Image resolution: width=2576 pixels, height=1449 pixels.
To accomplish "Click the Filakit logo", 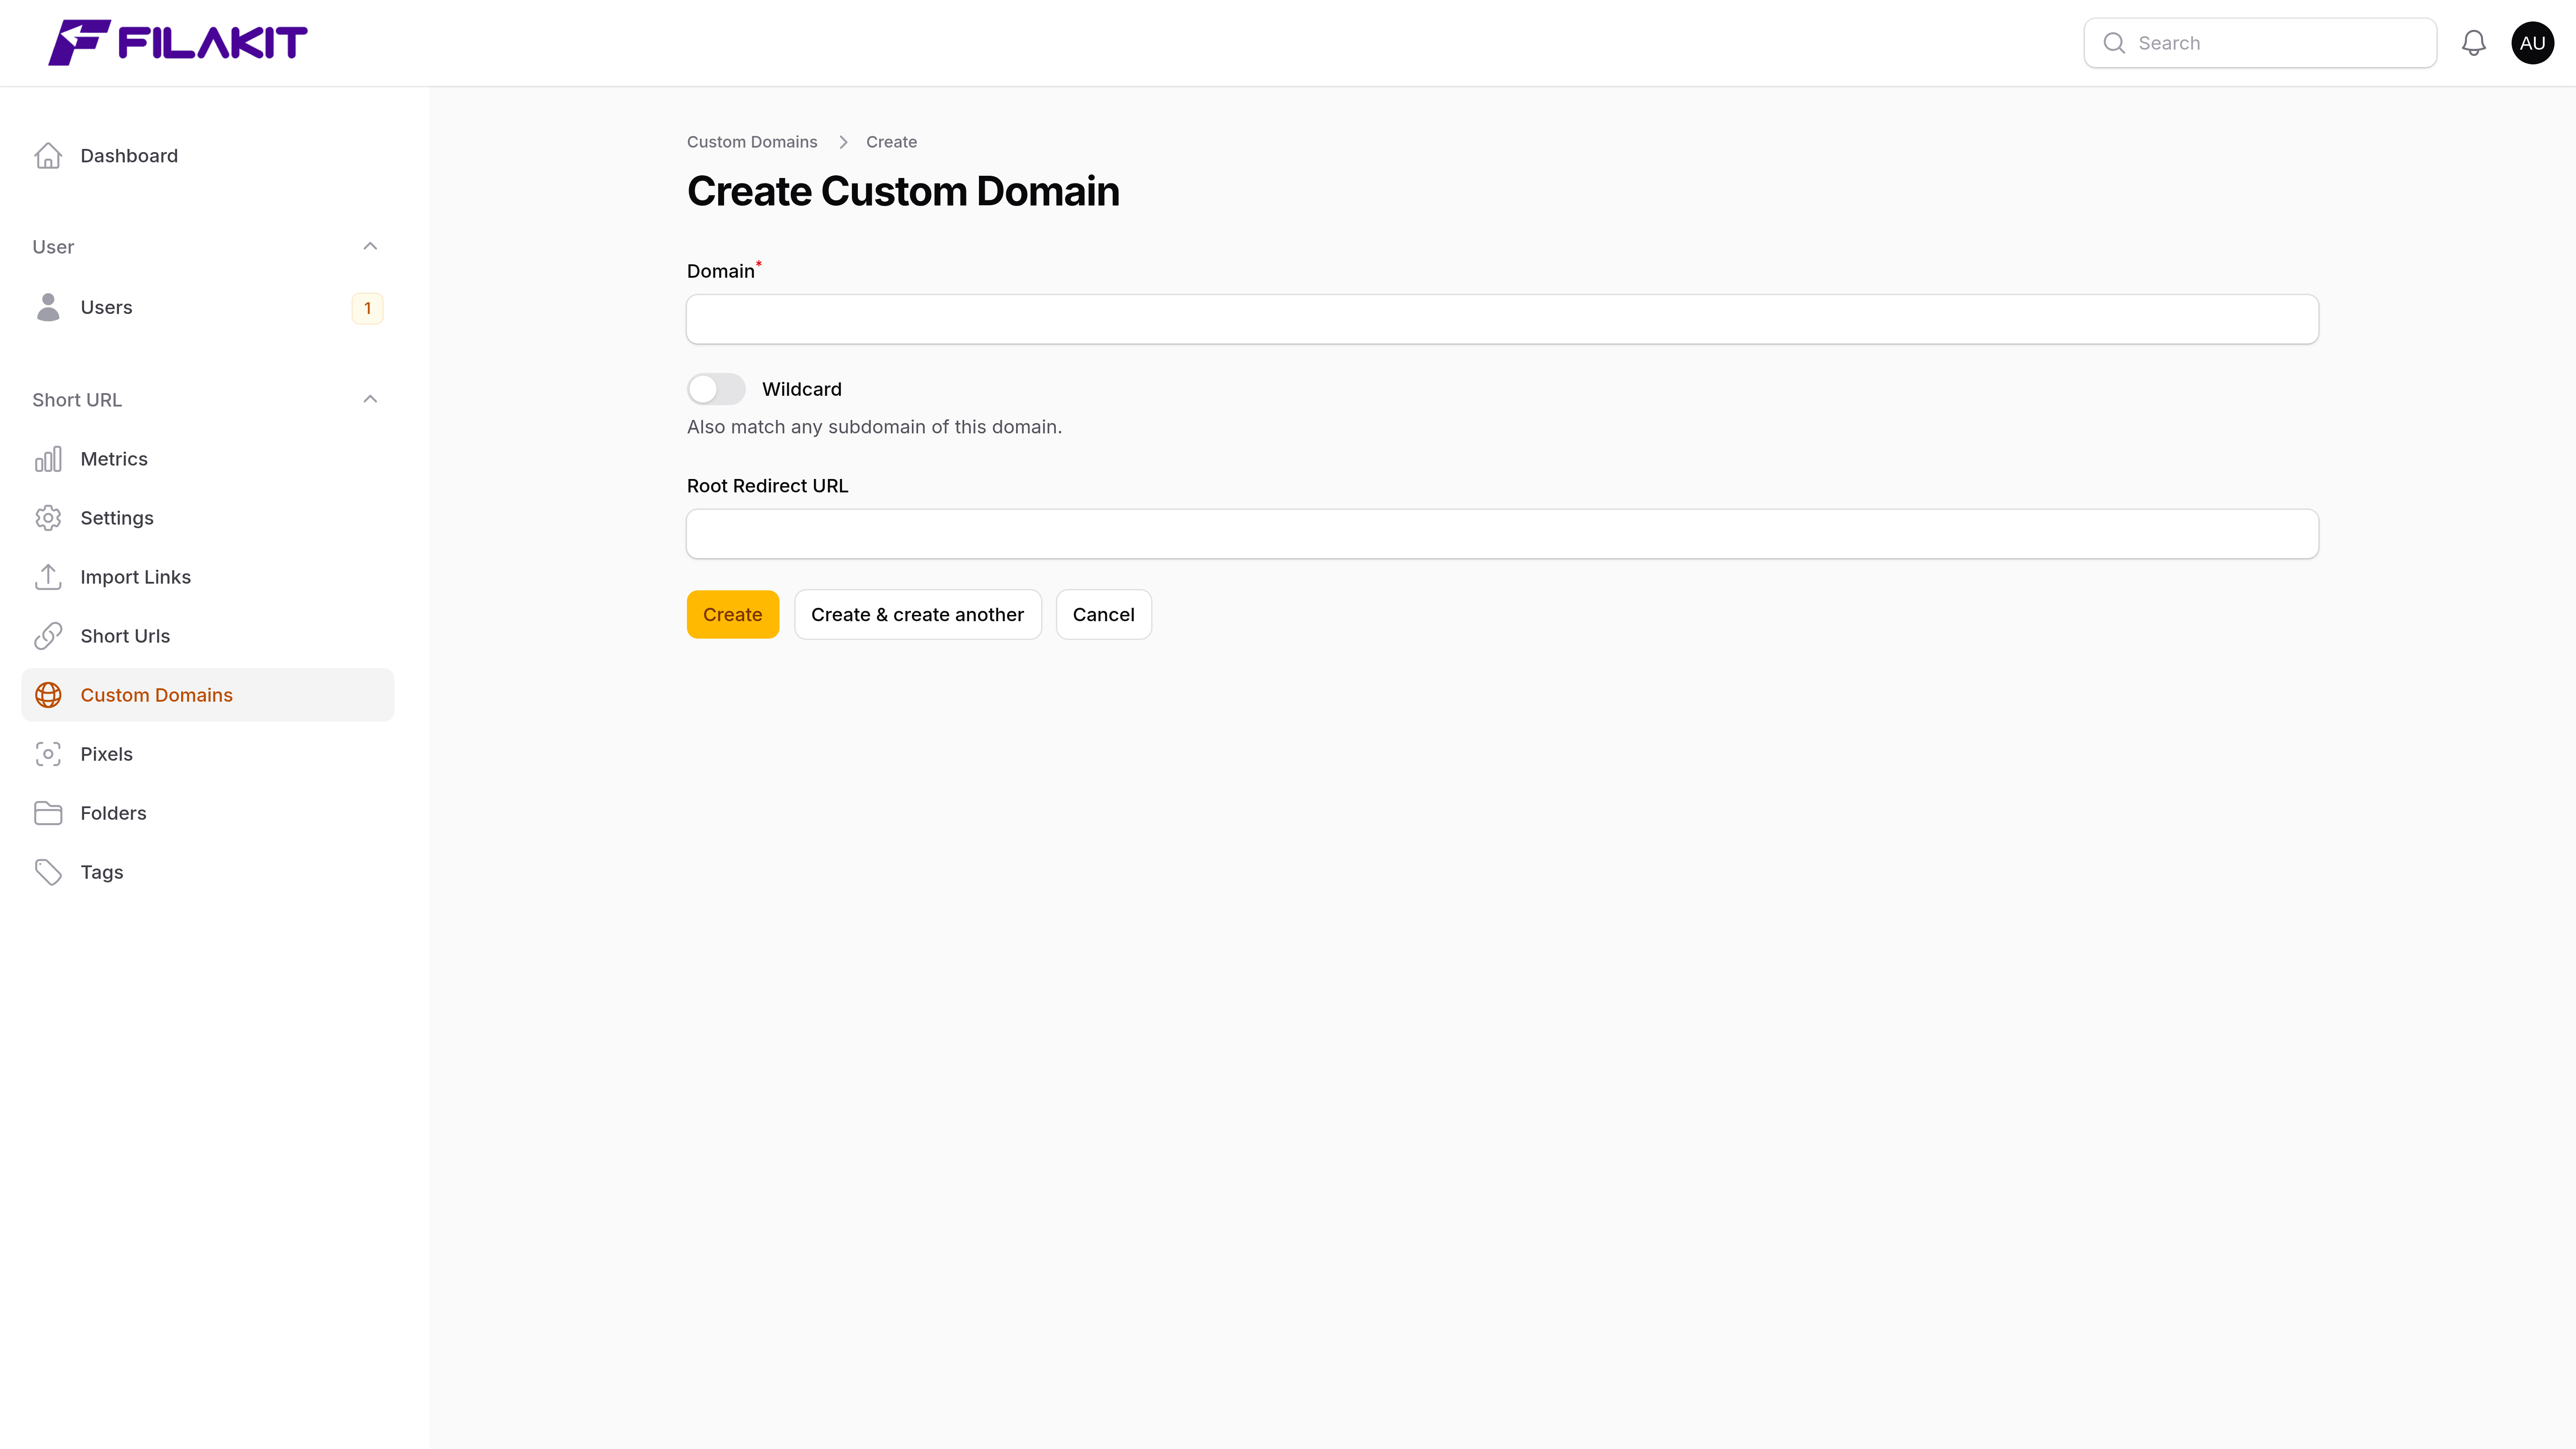I will click(x=178, y=43).
